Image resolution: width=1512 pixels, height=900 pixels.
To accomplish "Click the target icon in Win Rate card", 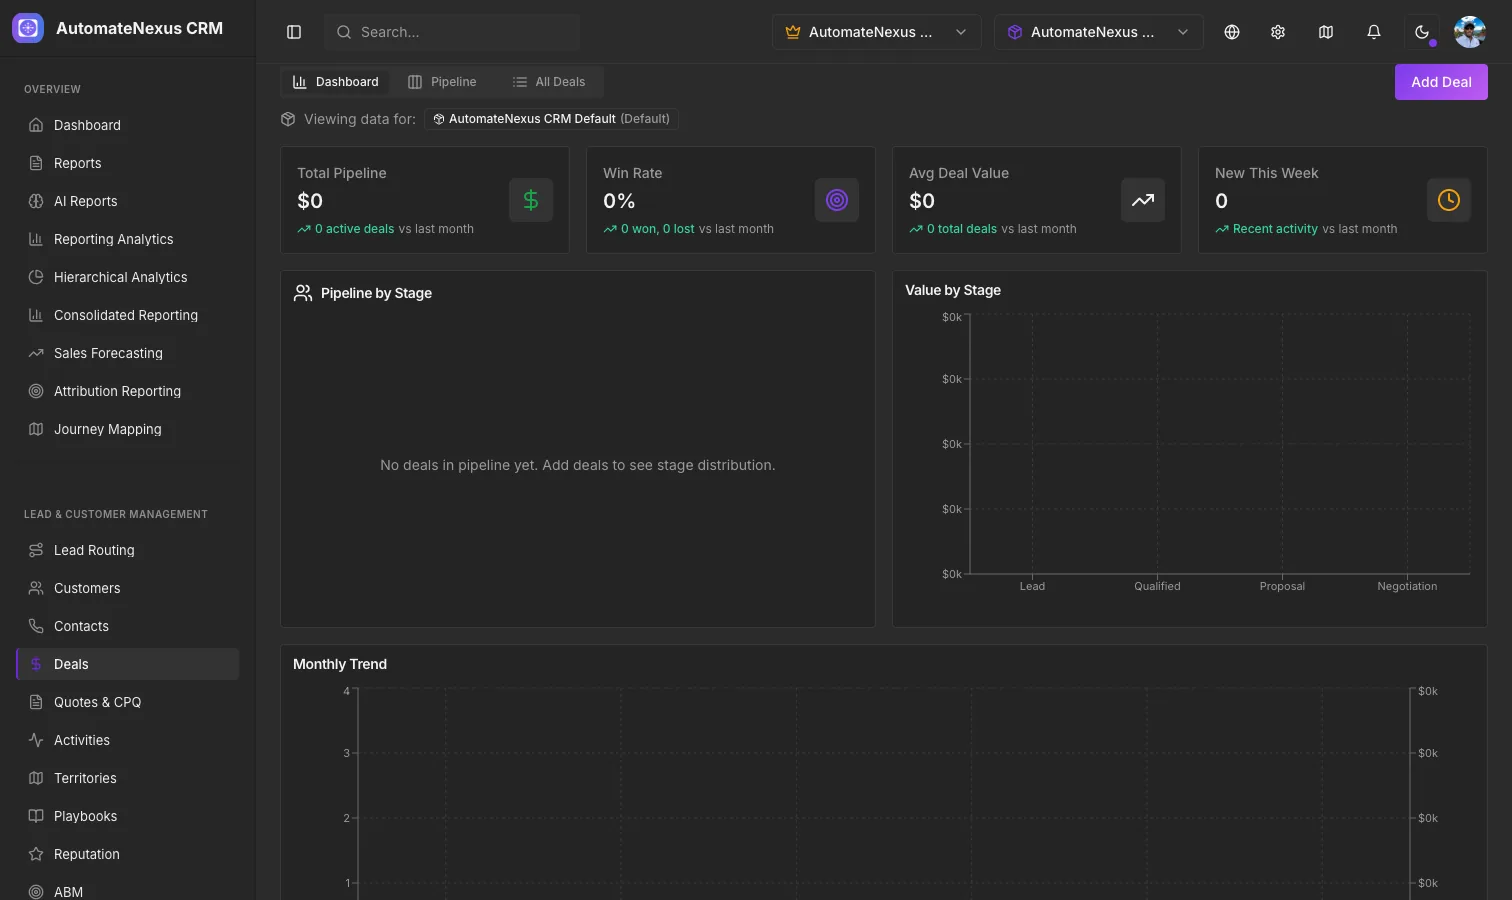I will coord(837,200).
